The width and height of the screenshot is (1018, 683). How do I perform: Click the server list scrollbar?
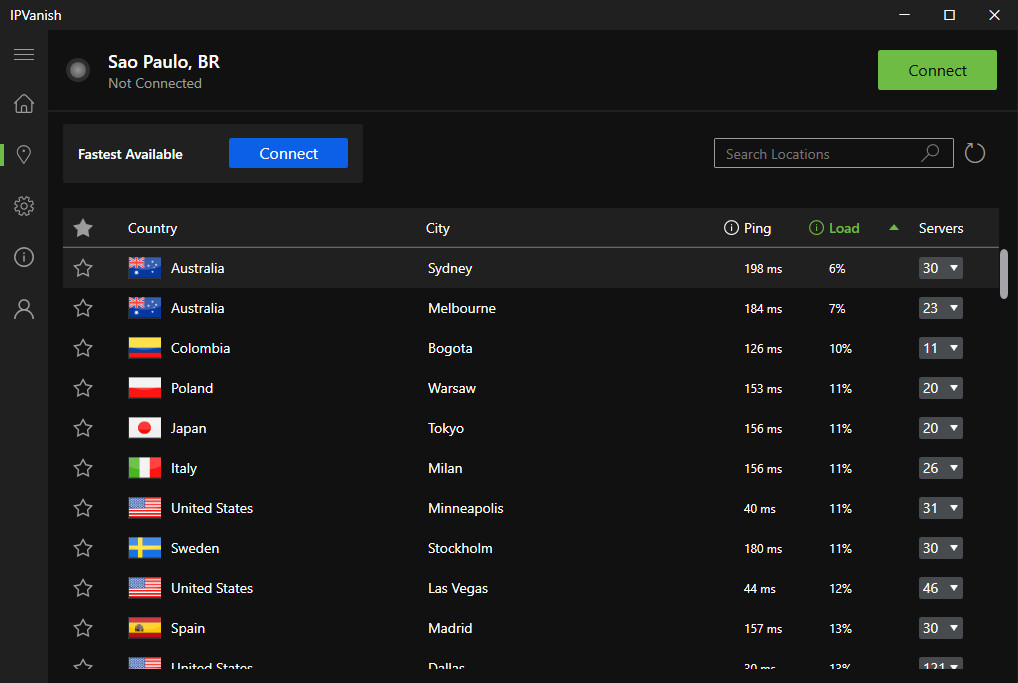(1004, 274)
